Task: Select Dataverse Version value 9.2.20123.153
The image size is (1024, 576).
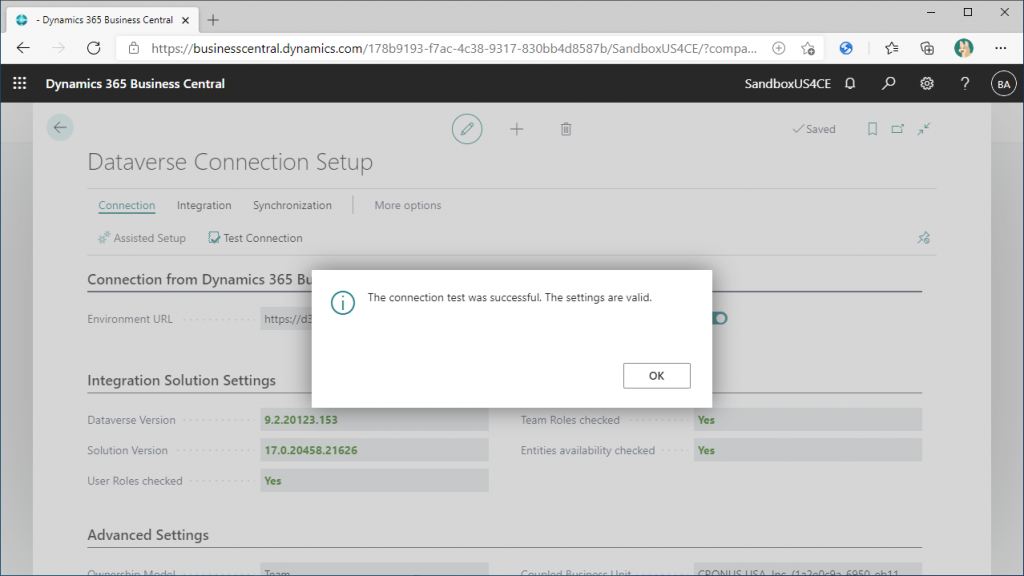Action: pos(374,420)
